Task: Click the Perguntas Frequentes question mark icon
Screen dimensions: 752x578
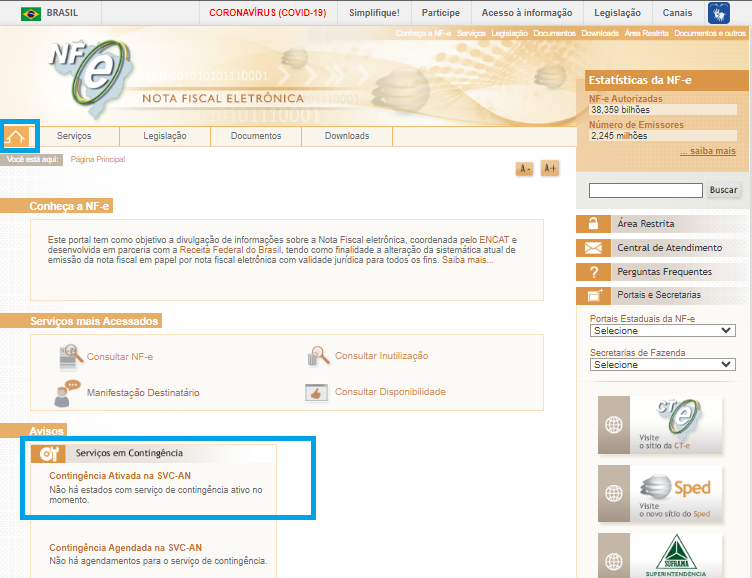Action: click(593, 272)
